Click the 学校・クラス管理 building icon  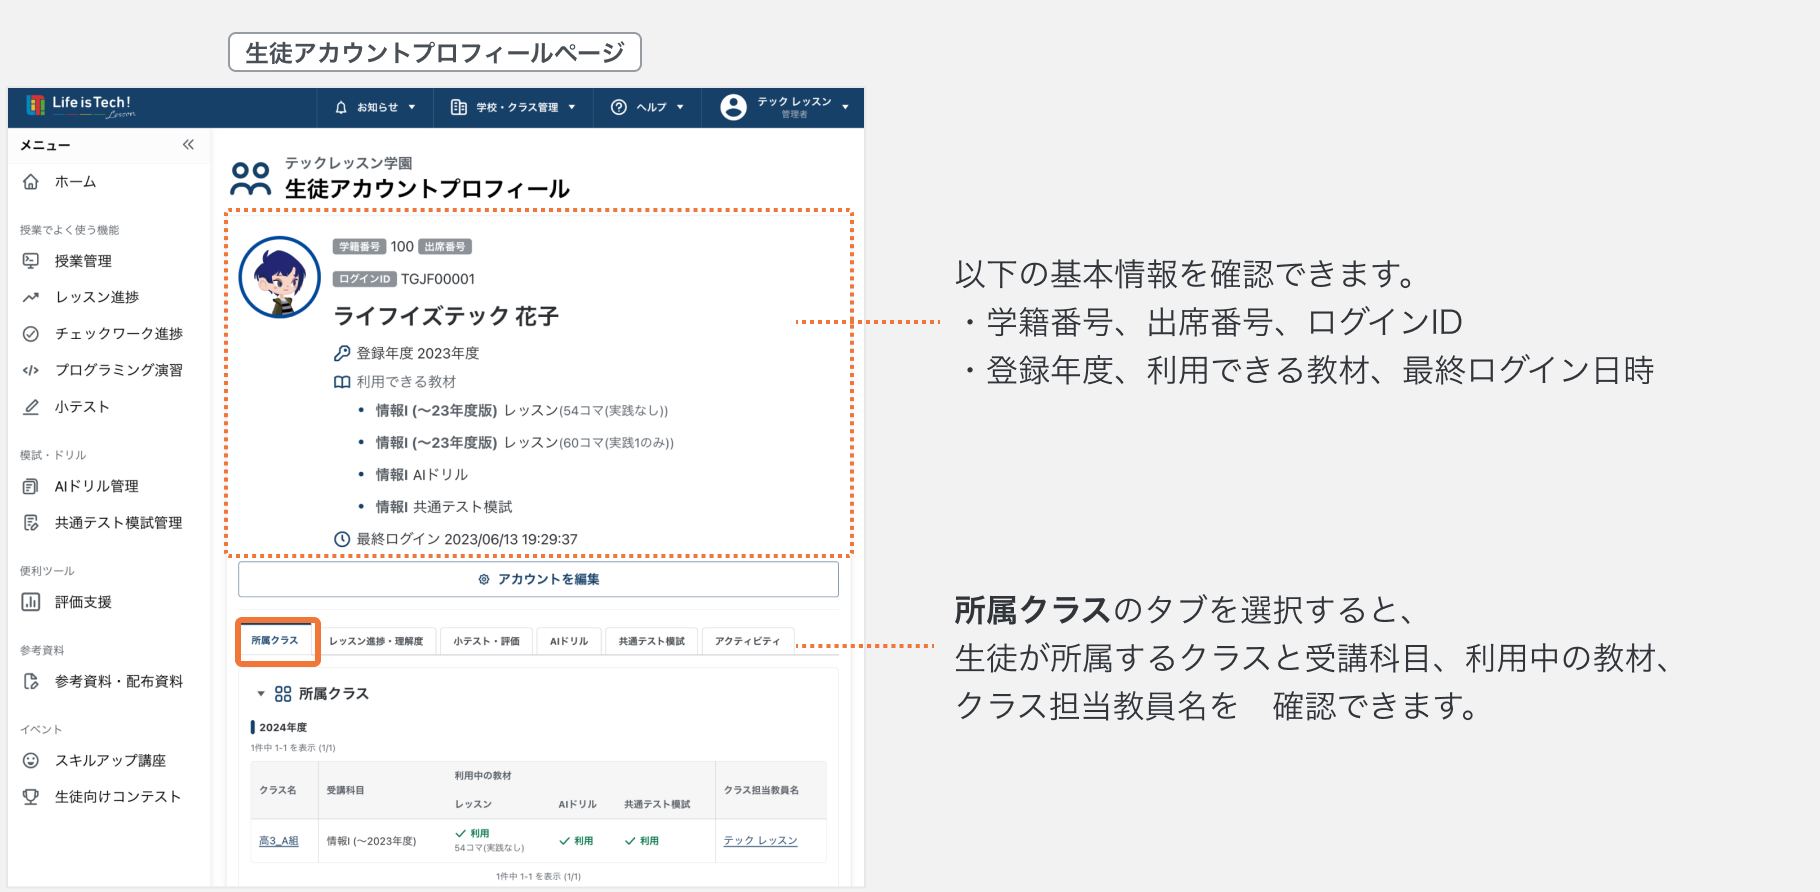tap(459, 107)
